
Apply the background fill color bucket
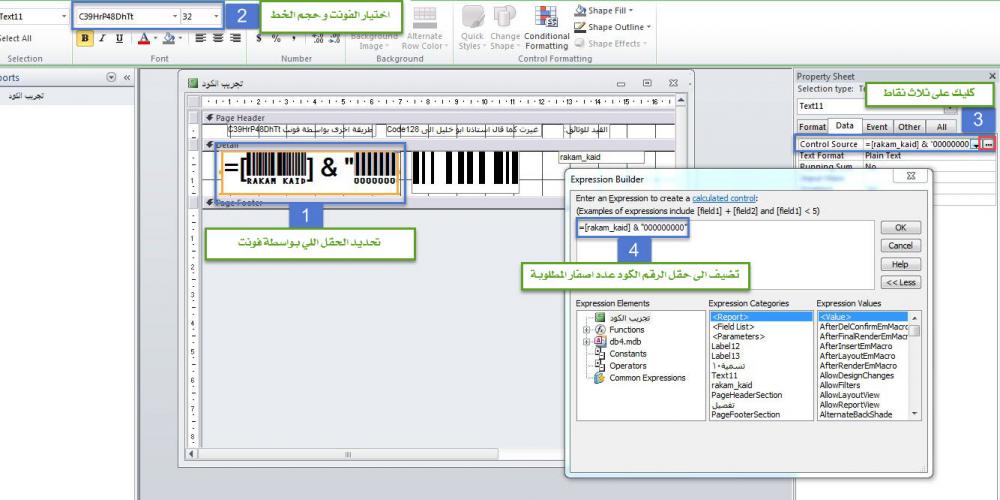pos(168,39)
